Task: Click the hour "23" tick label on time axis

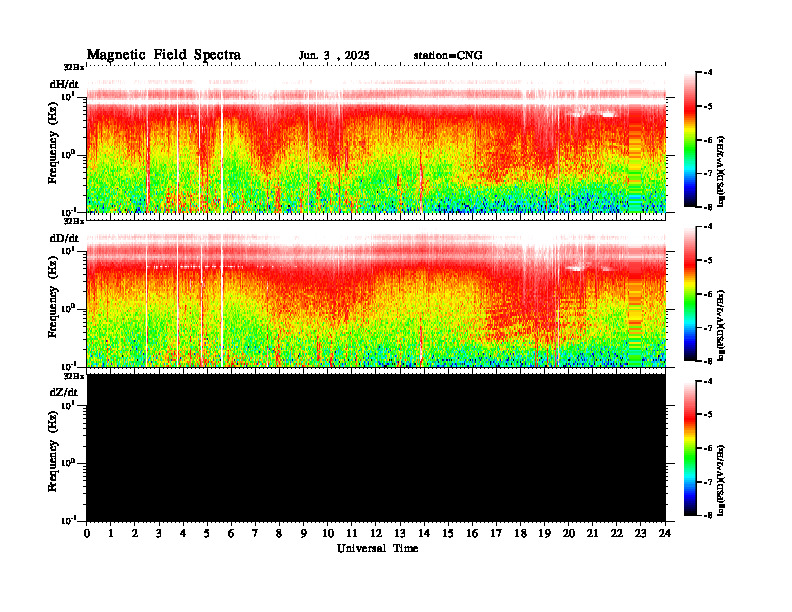Action: click(641, 533)
